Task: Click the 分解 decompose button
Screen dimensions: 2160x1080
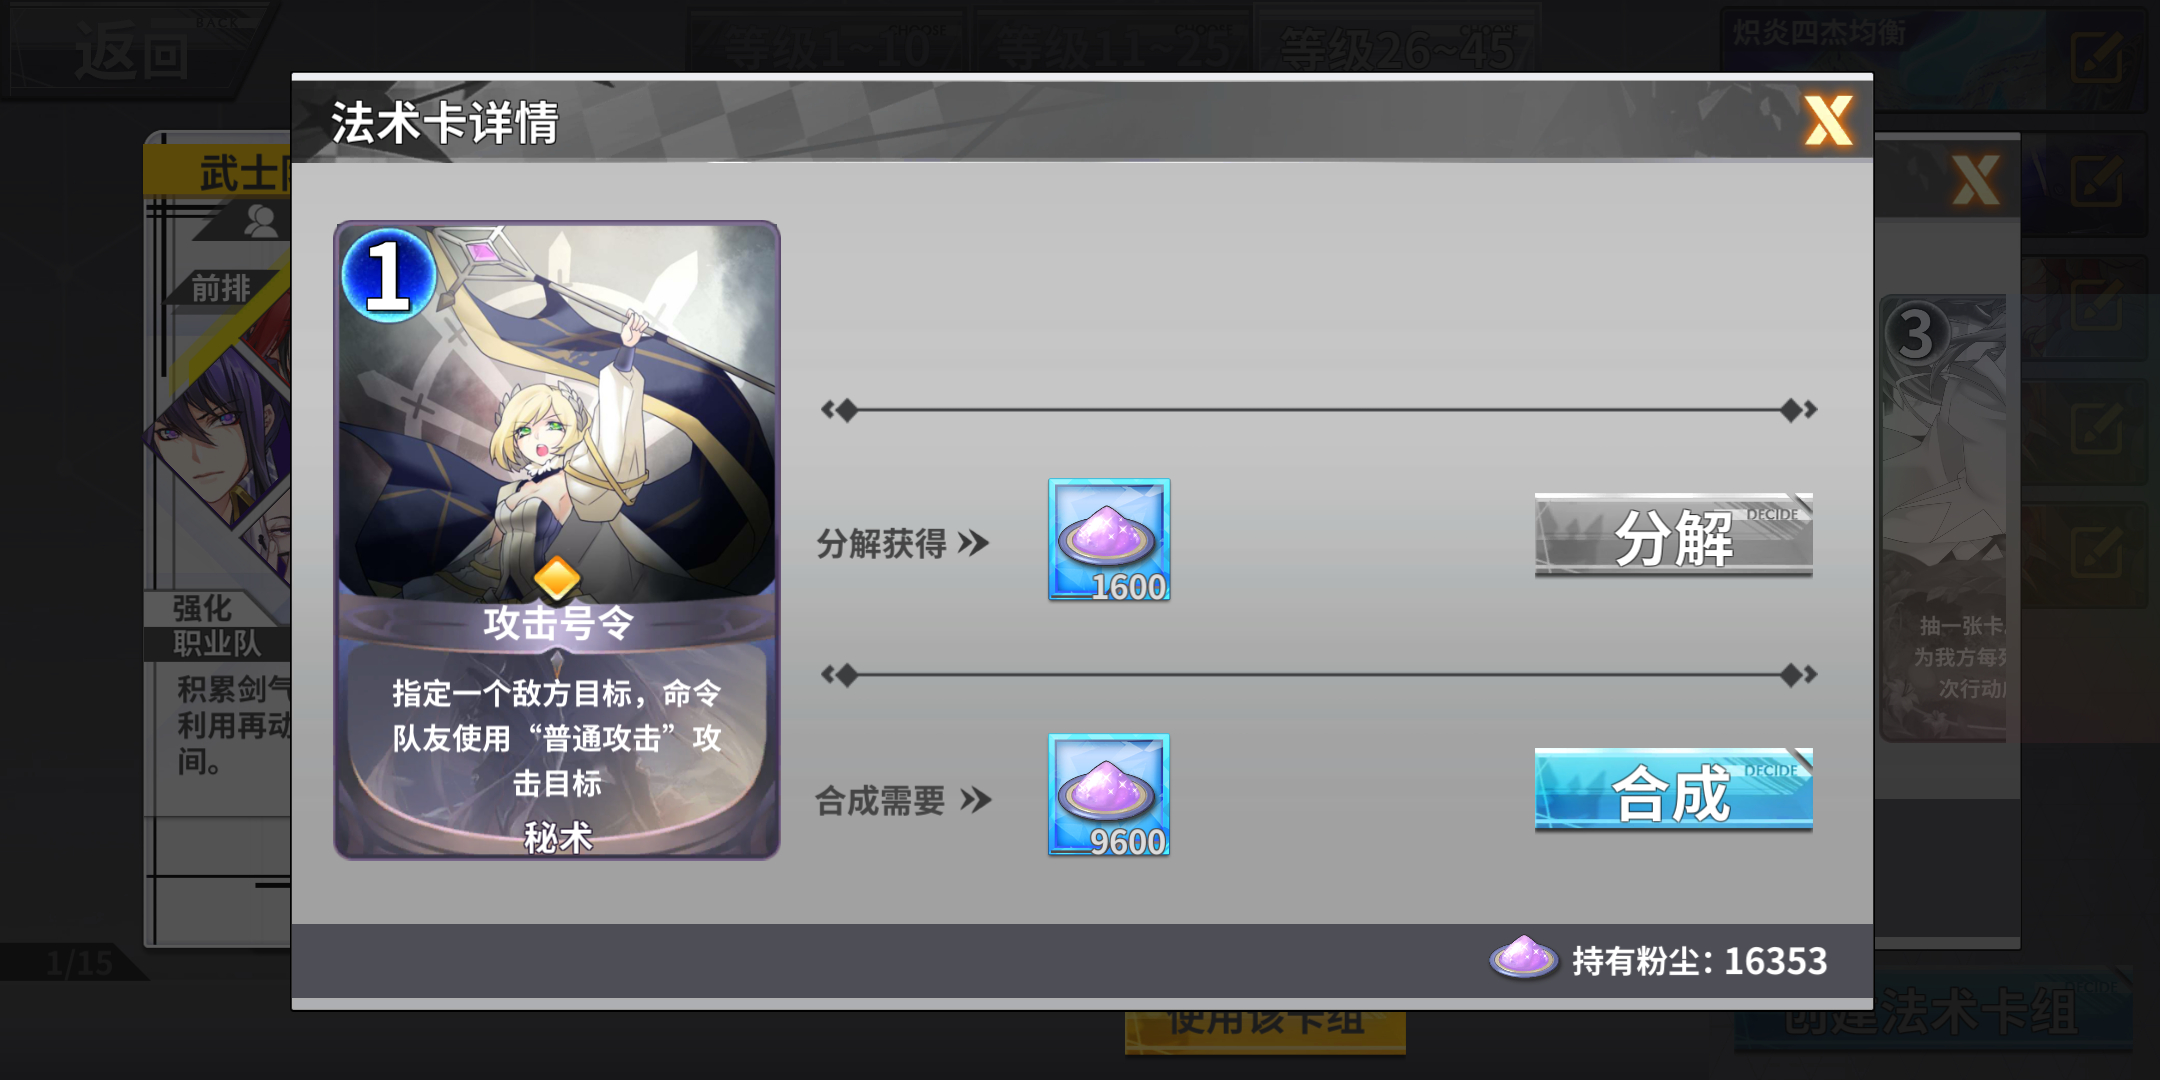Action: point(1673,535)
